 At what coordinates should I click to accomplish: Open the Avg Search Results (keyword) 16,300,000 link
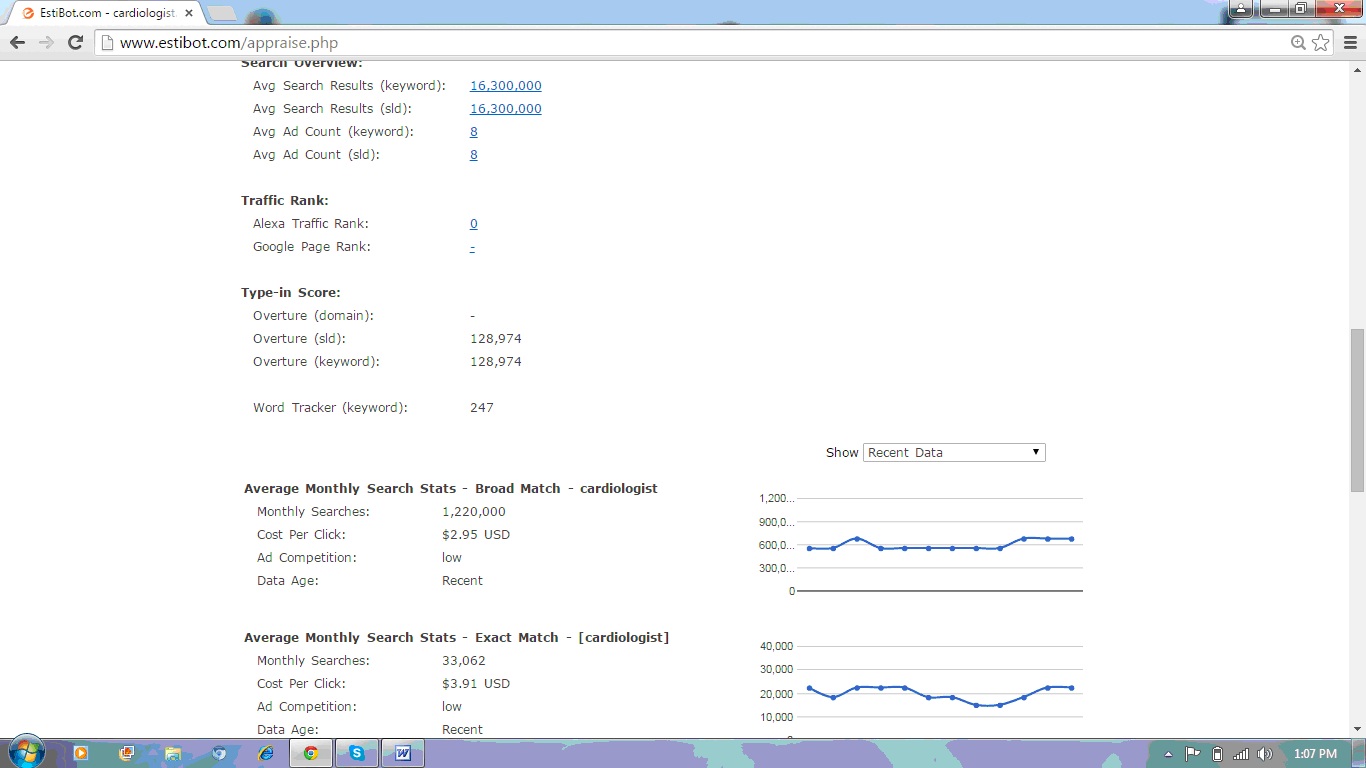[x=505, y=86]
